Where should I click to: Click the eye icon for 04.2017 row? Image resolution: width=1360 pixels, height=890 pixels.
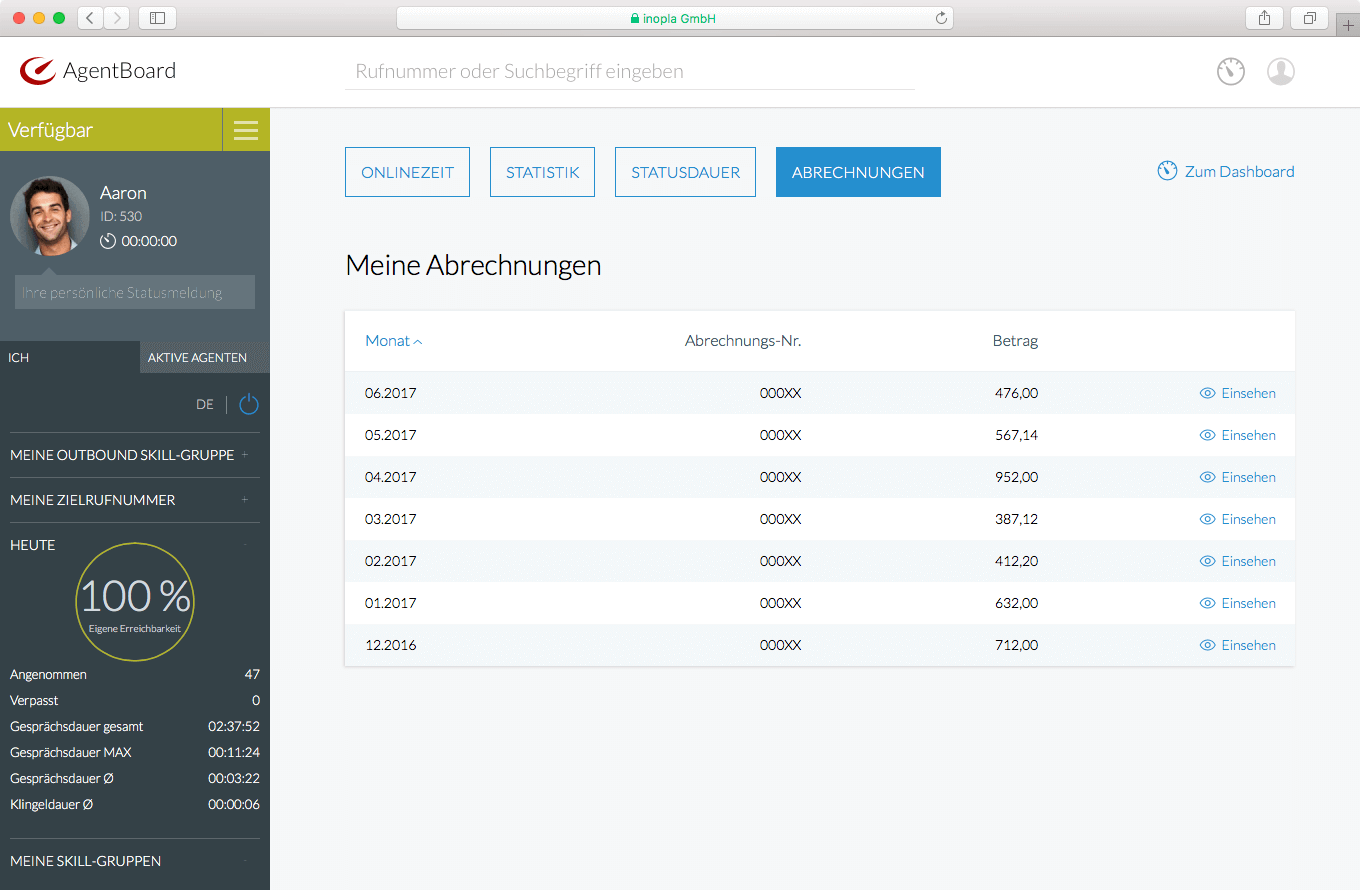click(x=1207, y=477)
